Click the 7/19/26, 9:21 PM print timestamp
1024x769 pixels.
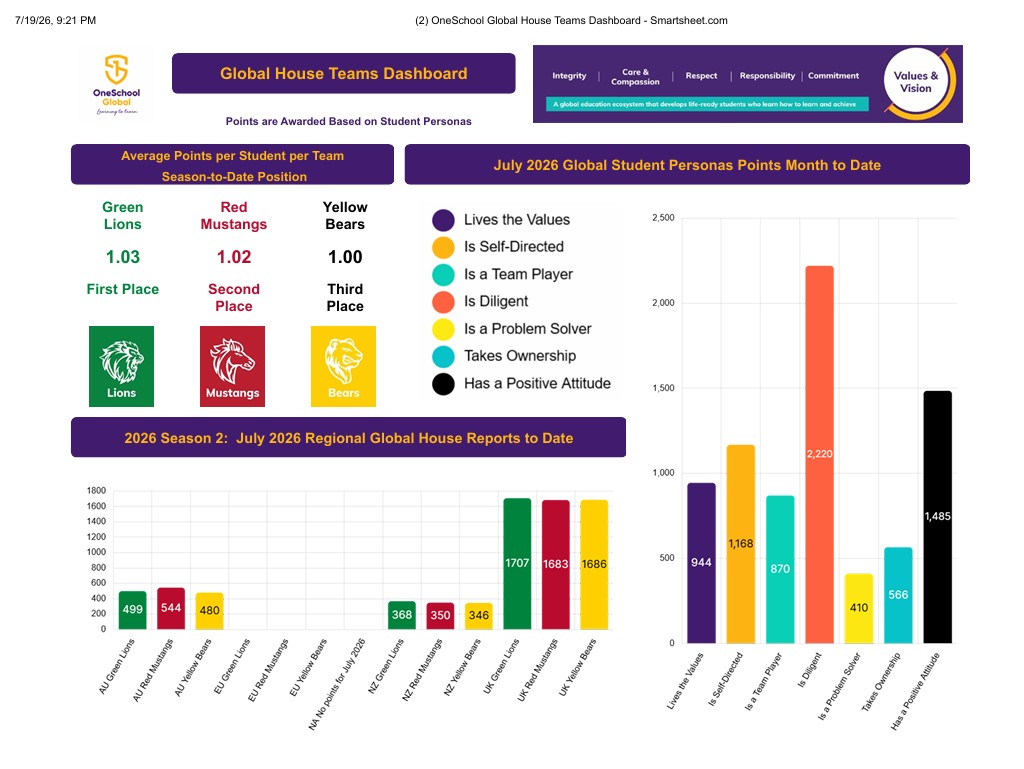tap(56, 20)
